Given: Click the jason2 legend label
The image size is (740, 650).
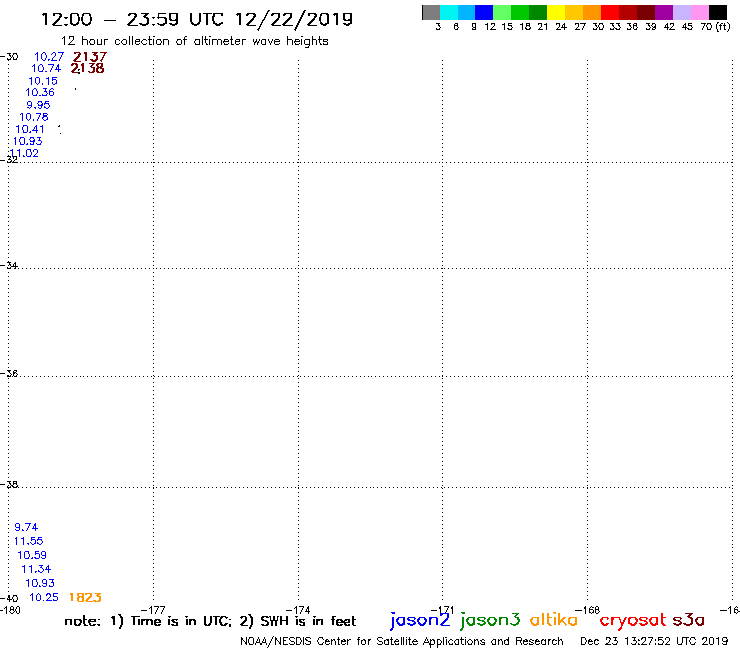Looking at the screenshot, I should coord(420,620).
